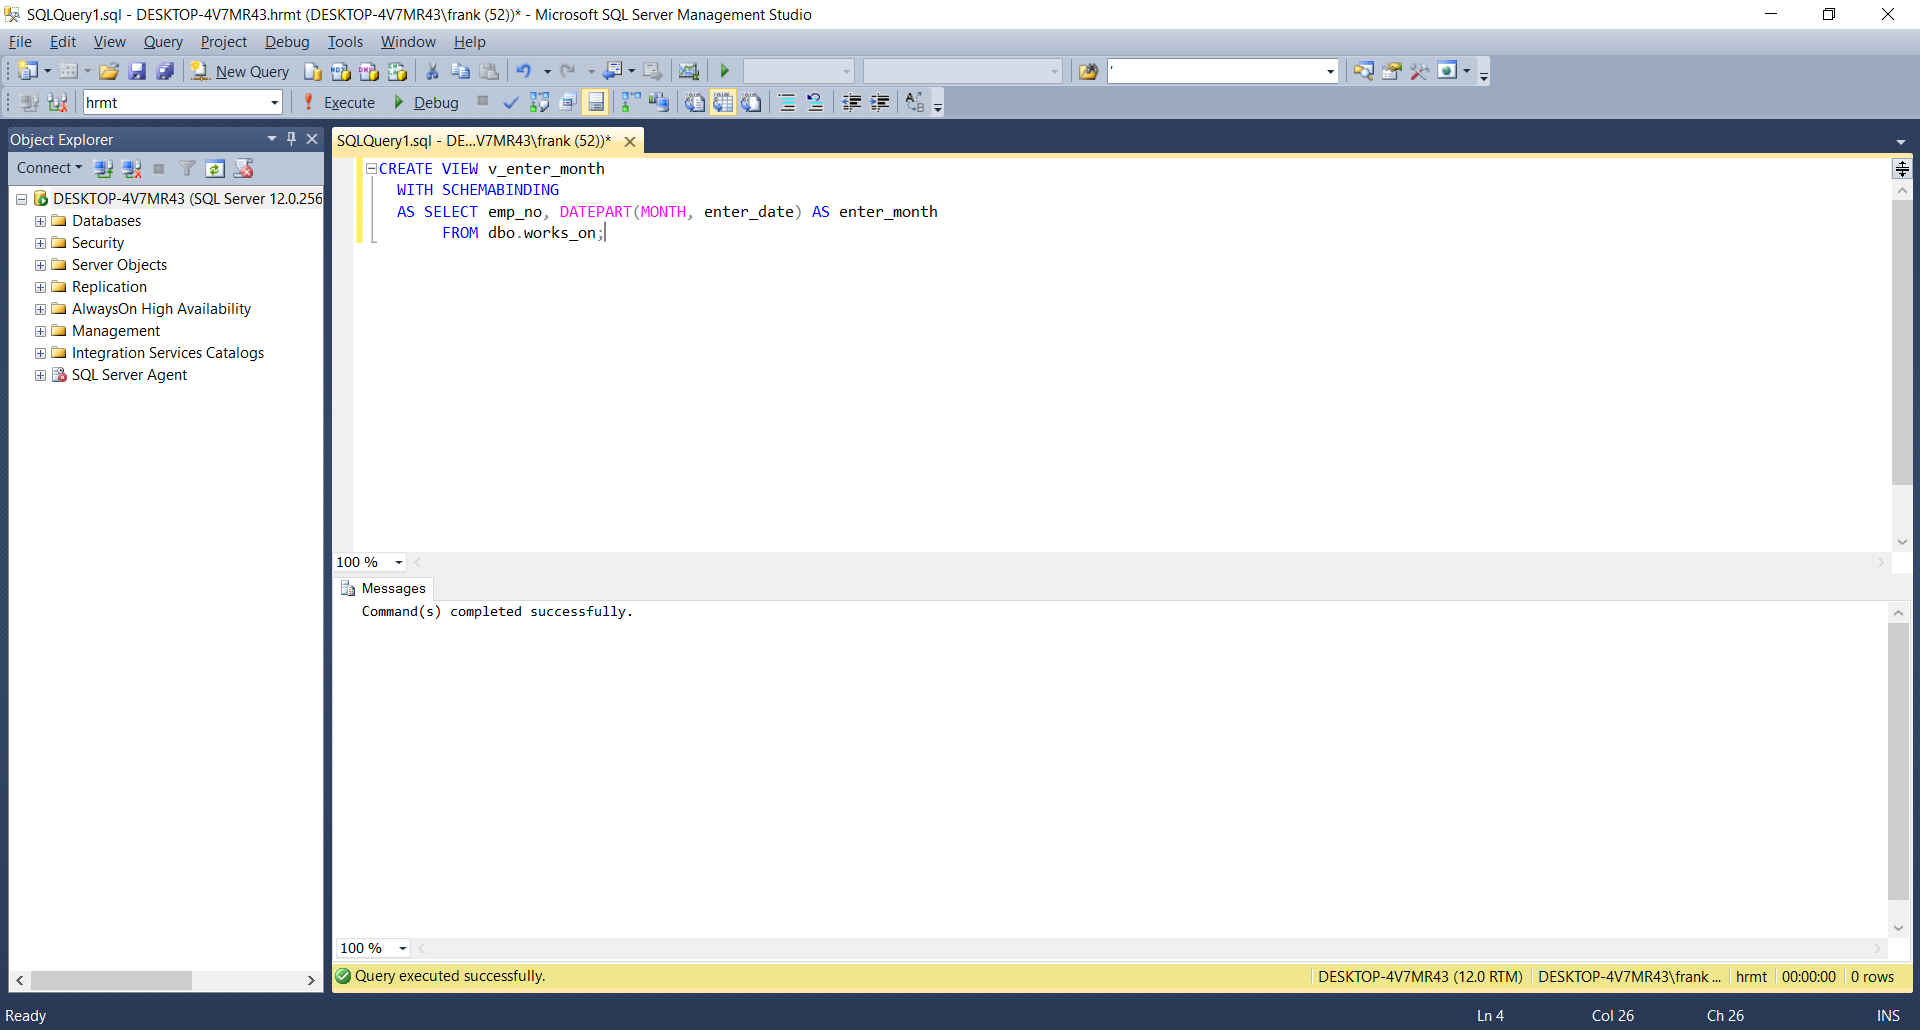
Task: Click the Decrease Indent icon
Action: tap(851, 102)
